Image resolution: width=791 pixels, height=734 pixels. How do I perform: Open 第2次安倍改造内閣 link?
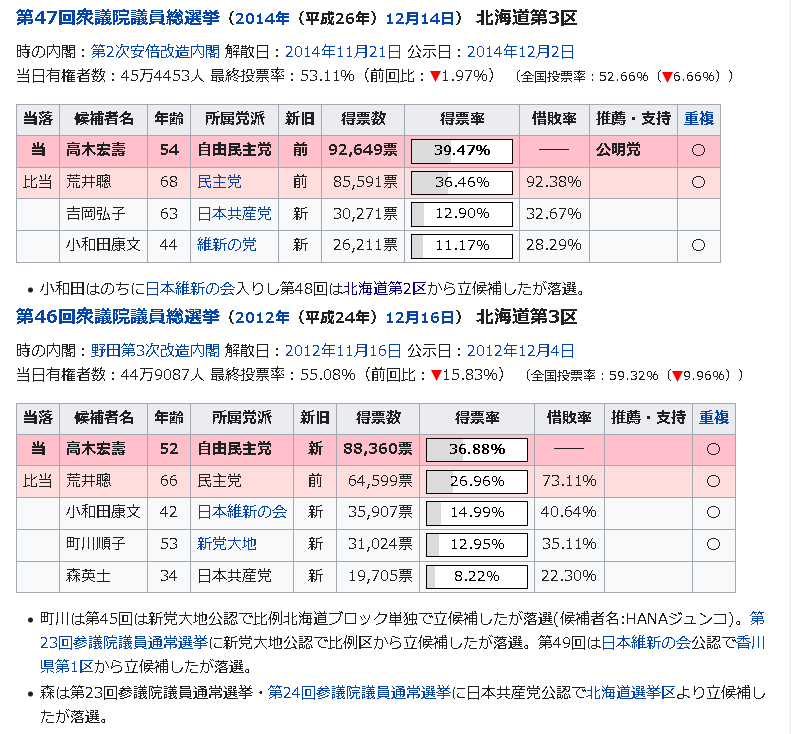(x=155, y=51)
